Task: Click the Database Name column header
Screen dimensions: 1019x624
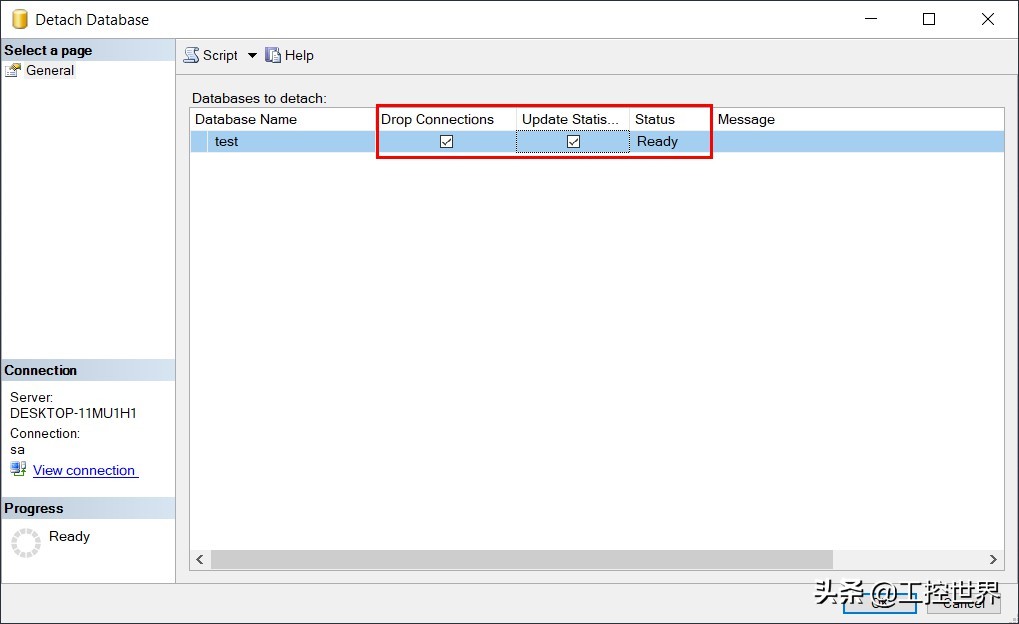Action: pyautogui.click(x=246, y=119)
